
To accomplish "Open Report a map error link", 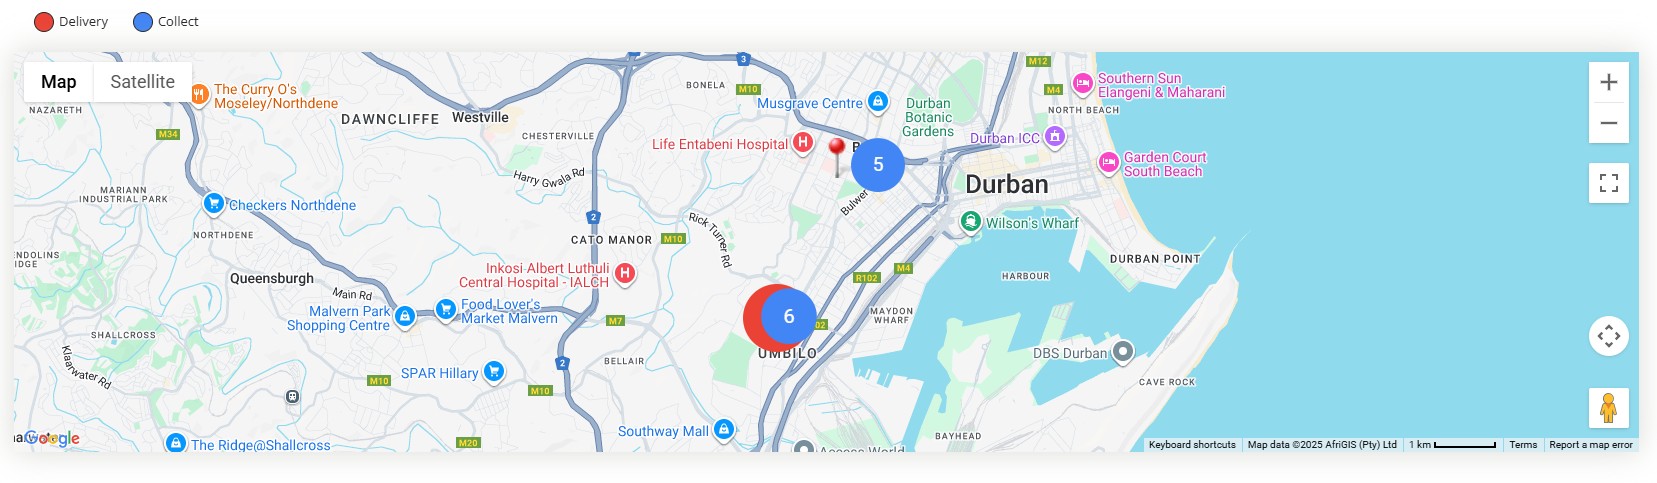I will tap(1590, 445).
